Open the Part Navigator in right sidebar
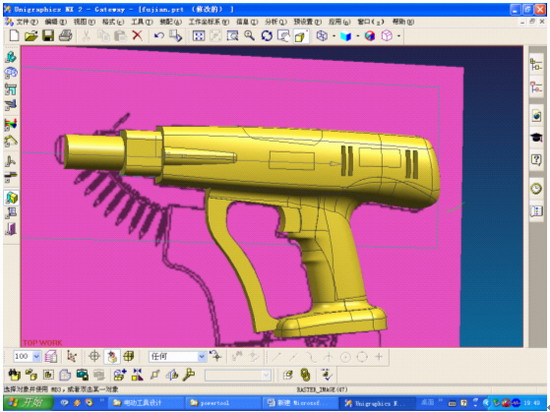The image size is (550, 412). point(536,87)
